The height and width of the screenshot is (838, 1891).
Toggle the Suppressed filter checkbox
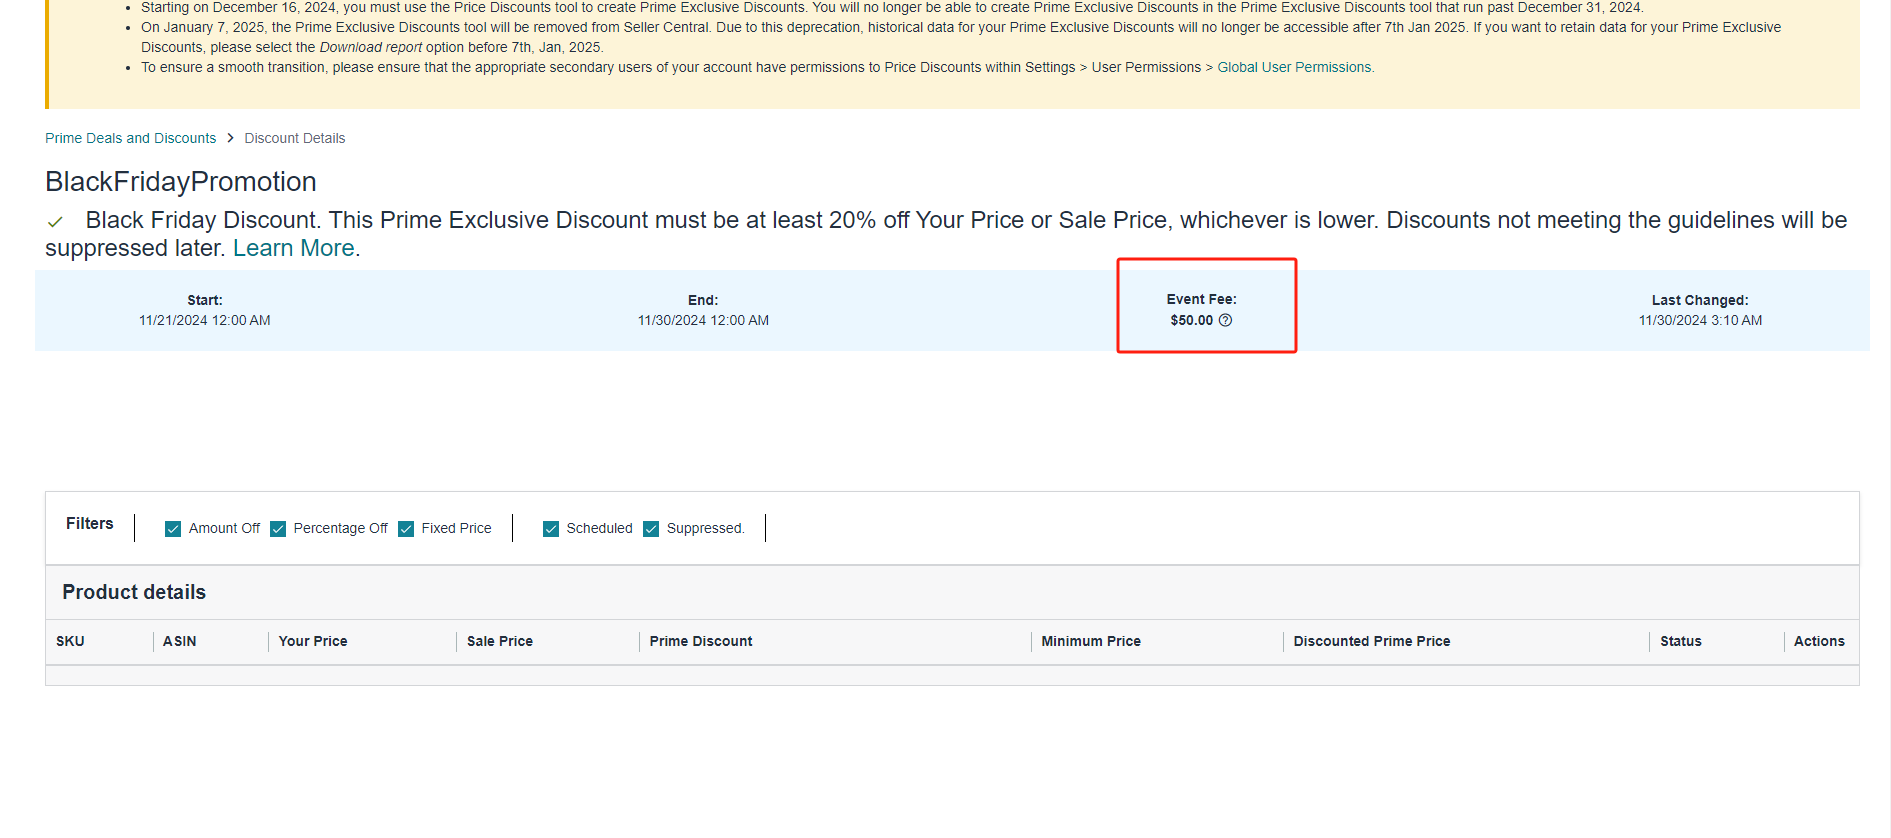(651, 529)
